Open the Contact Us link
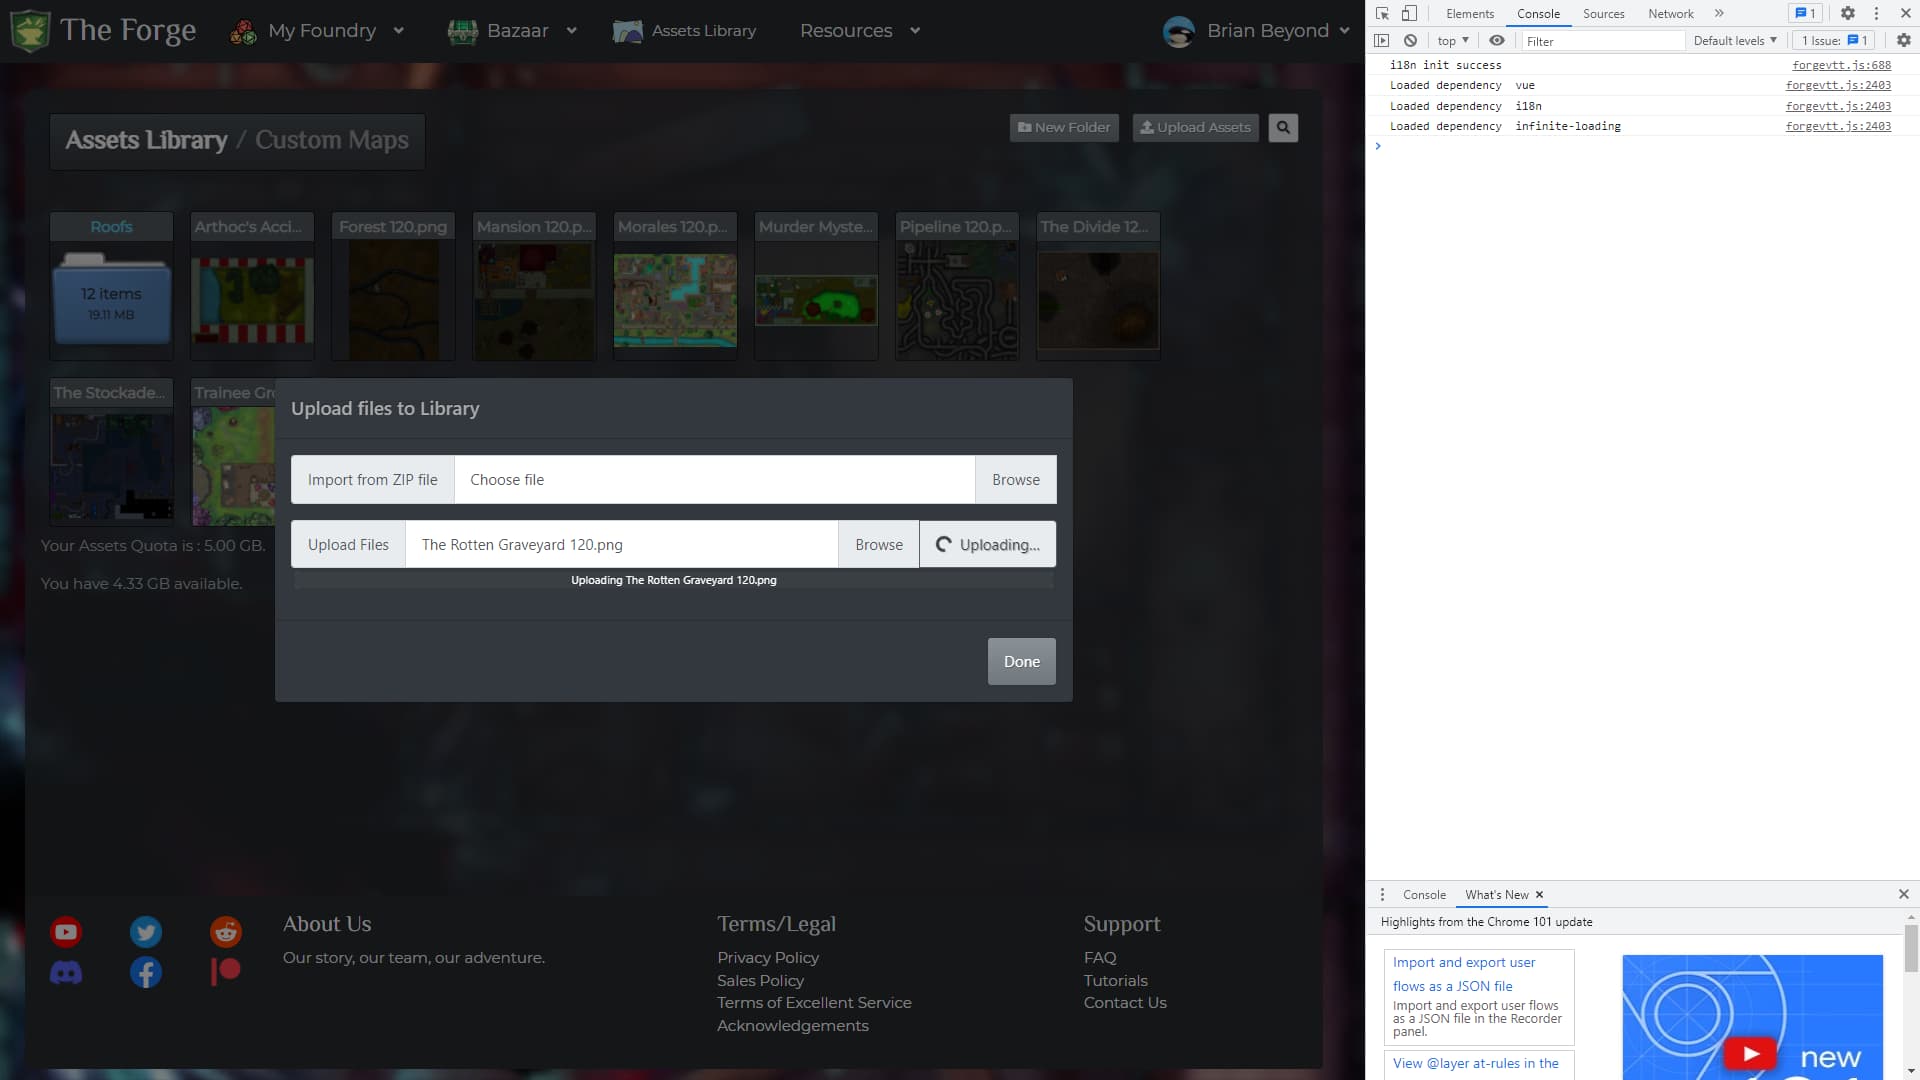 pyautogui.click(x=1125, y=1003)
